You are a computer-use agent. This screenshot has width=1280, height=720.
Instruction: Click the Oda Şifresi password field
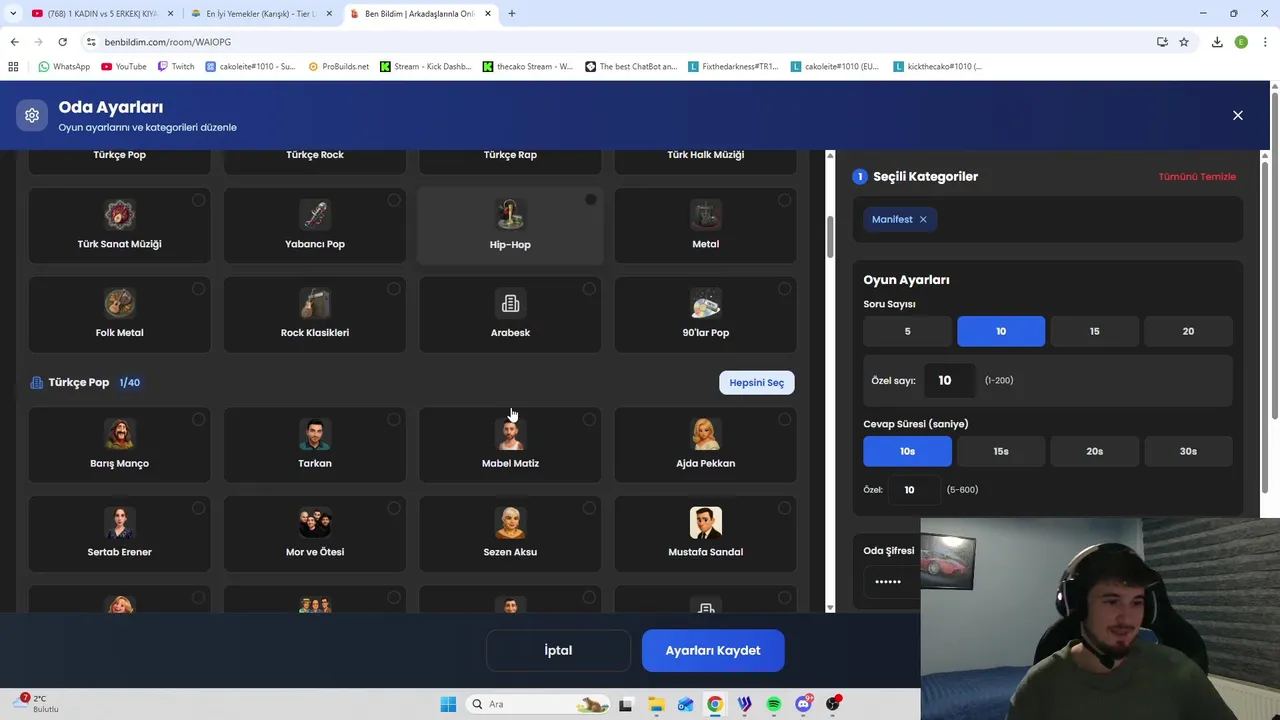(x=891, y=581)
